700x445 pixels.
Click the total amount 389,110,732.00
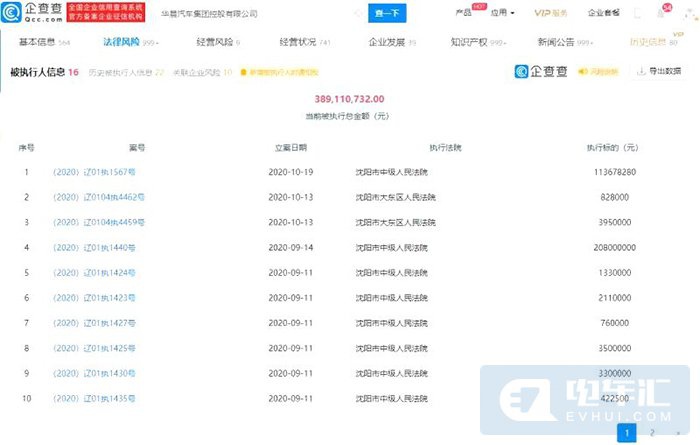click(x=349, y=99)
